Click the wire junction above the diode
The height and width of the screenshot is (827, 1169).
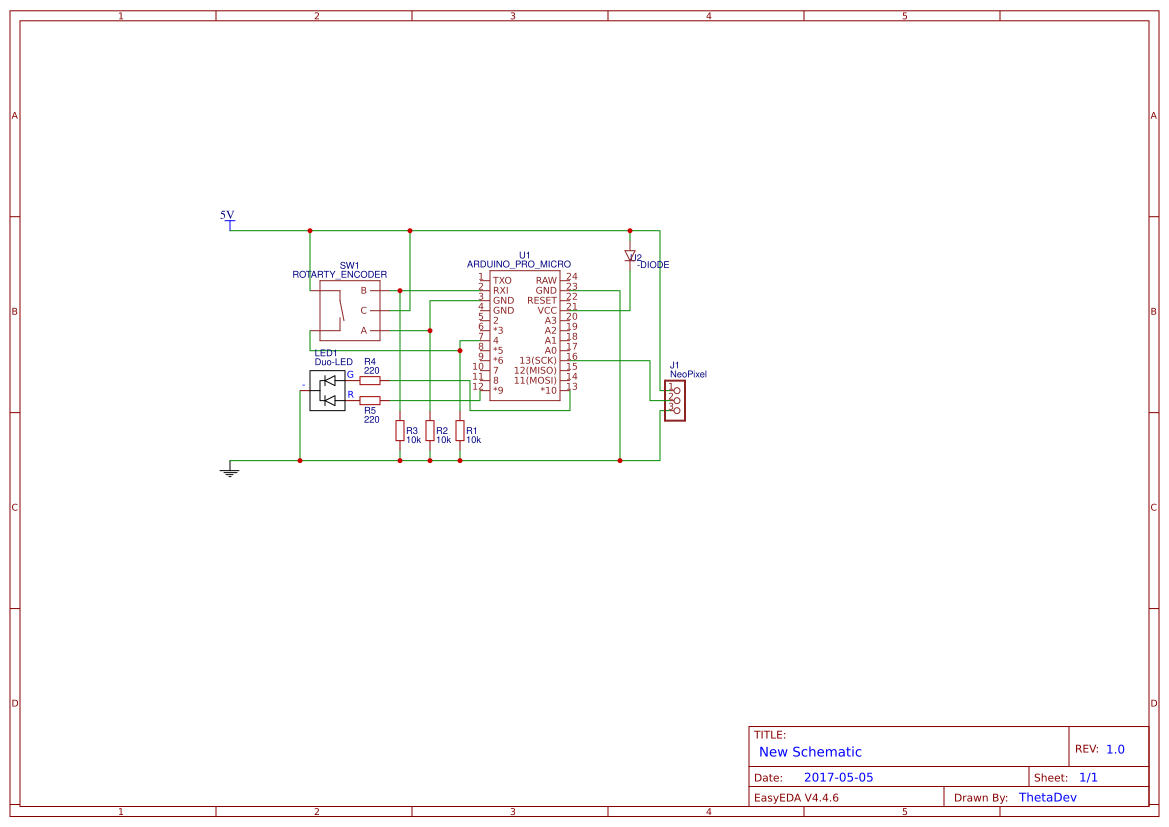tap(630, 230)
